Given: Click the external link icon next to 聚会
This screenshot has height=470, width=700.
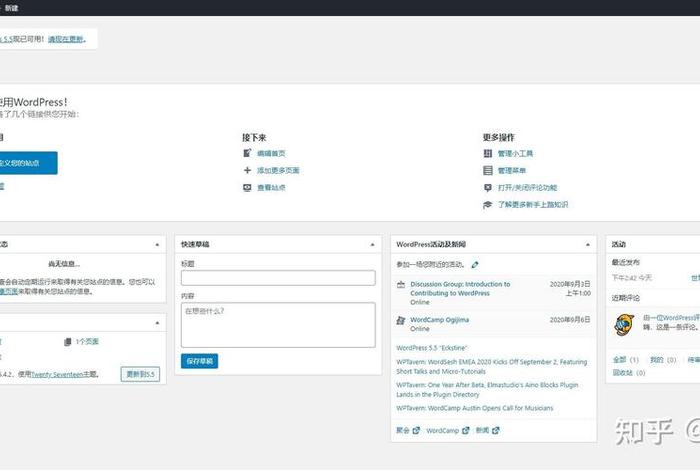Looking at the screenshot, I should click(x=416, y=430).
